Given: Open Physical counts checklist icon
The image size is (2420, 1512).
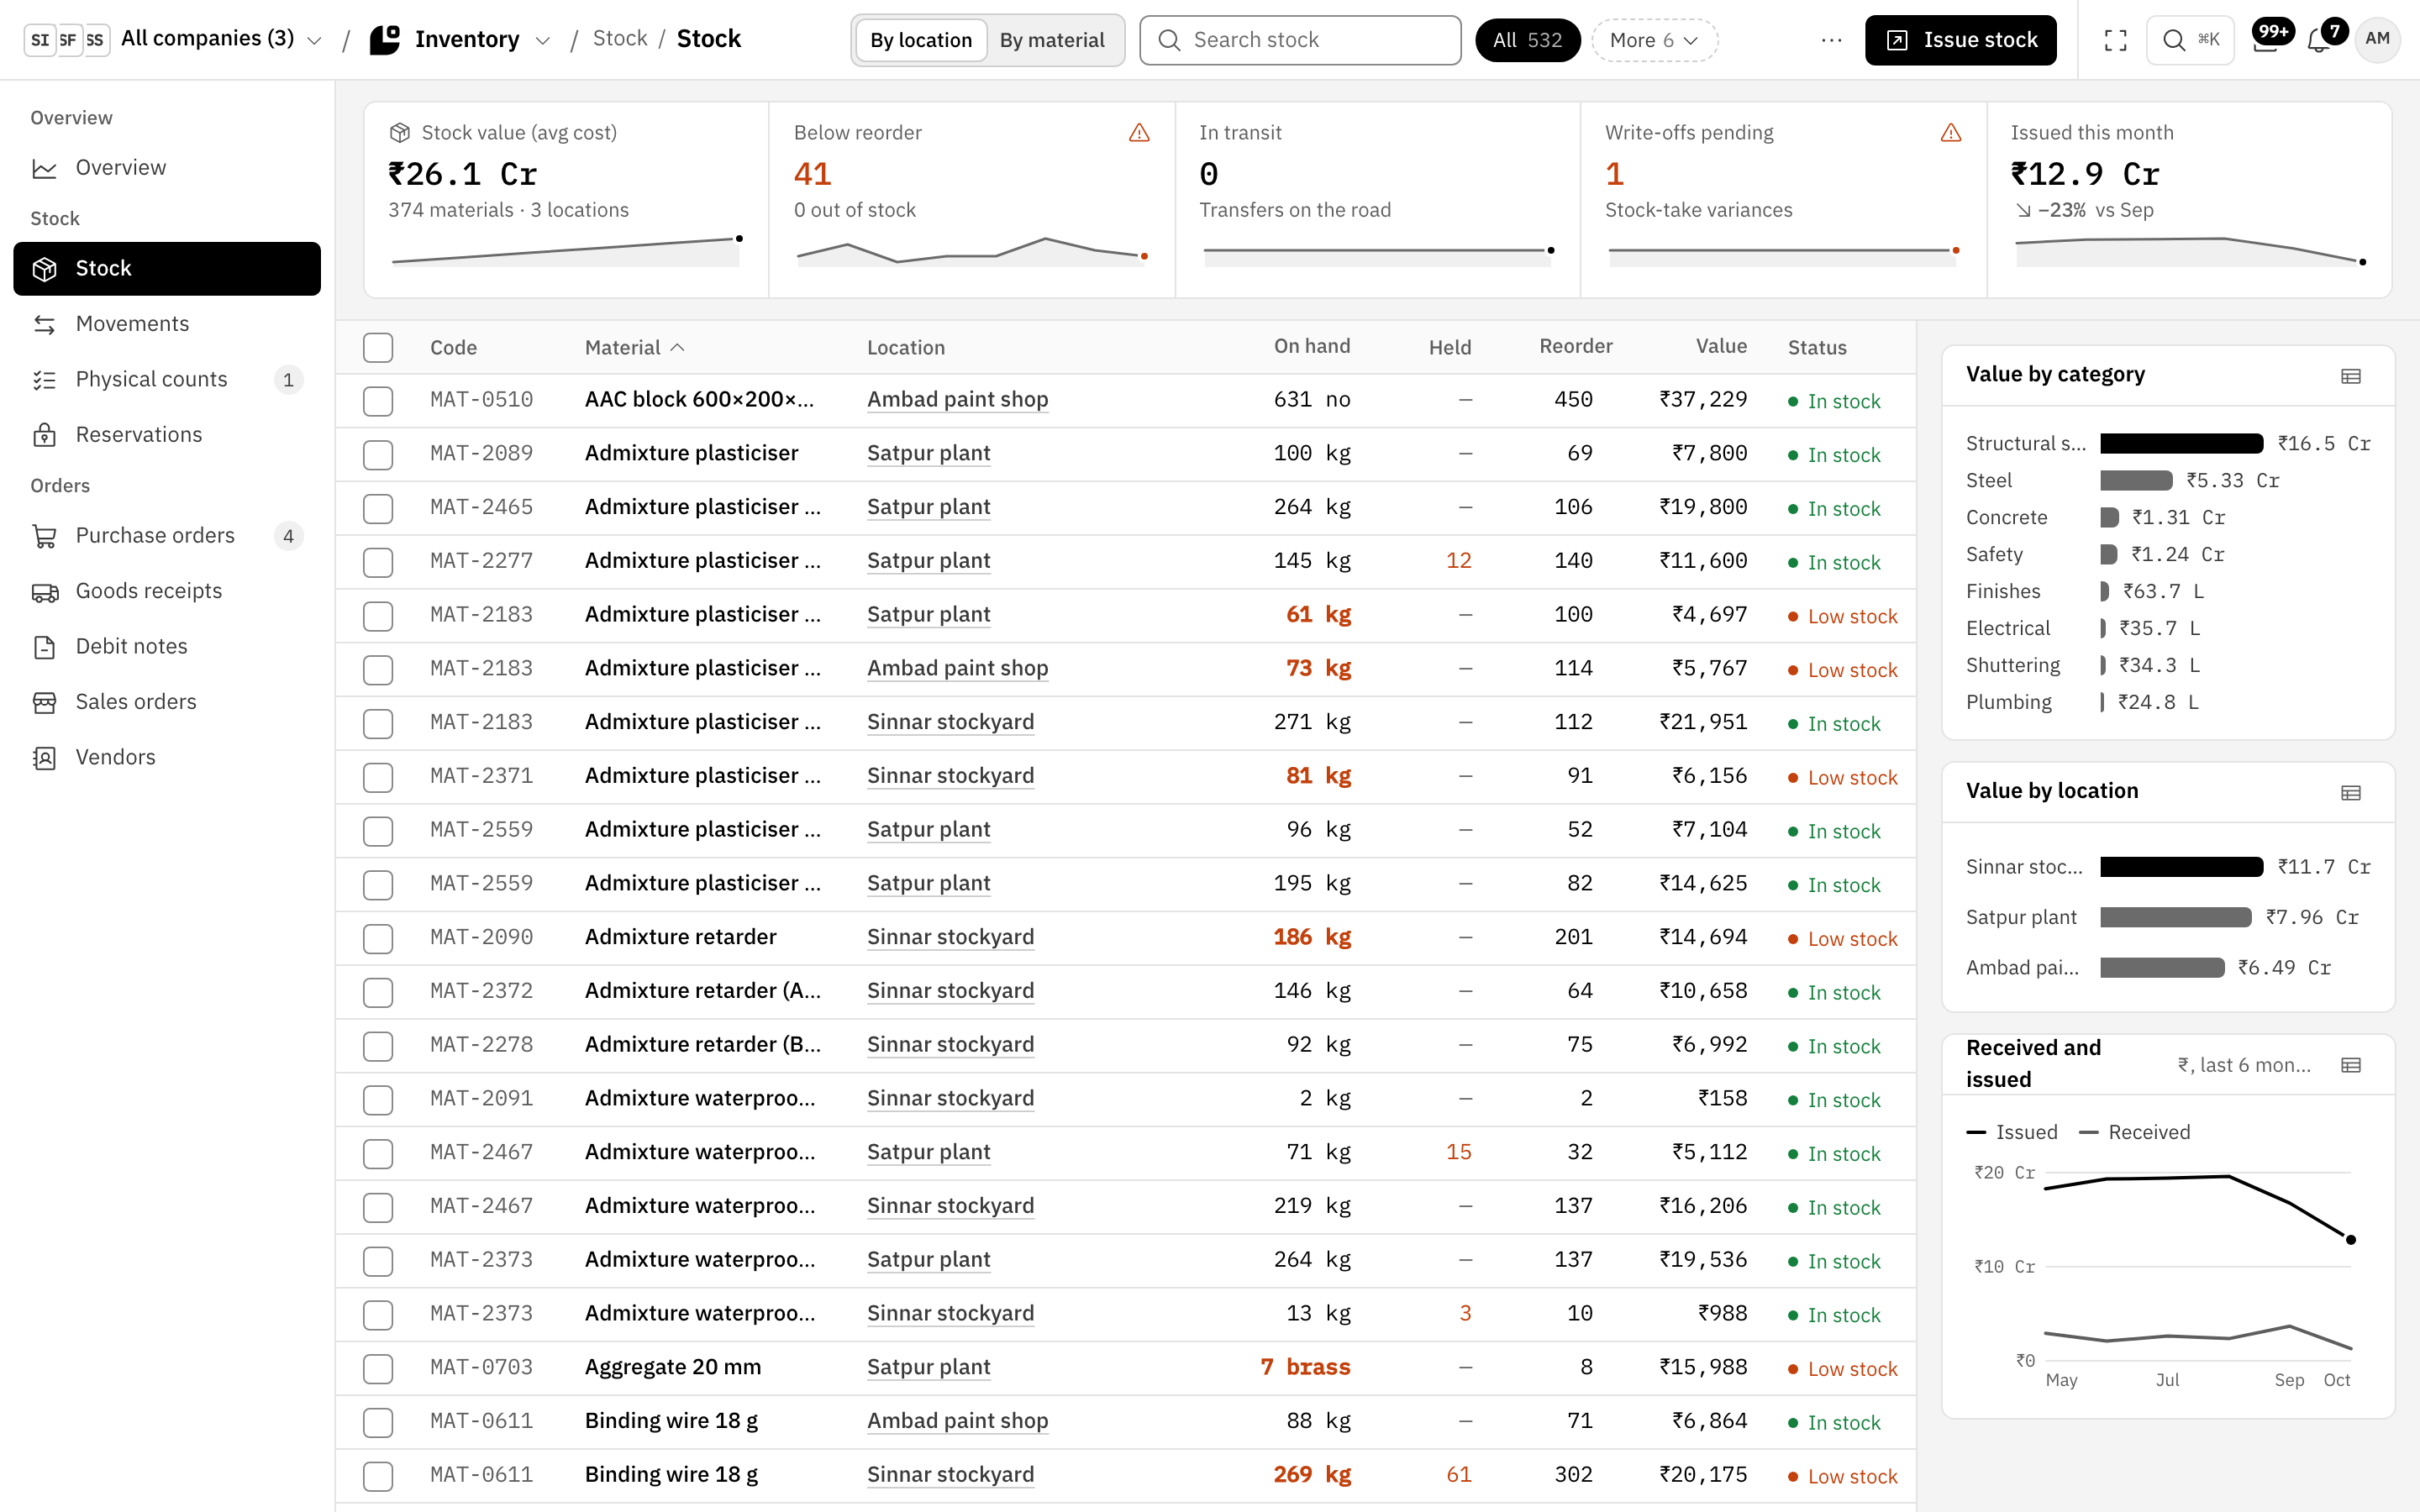Looking at the screenshot, I should pos(45,380).
